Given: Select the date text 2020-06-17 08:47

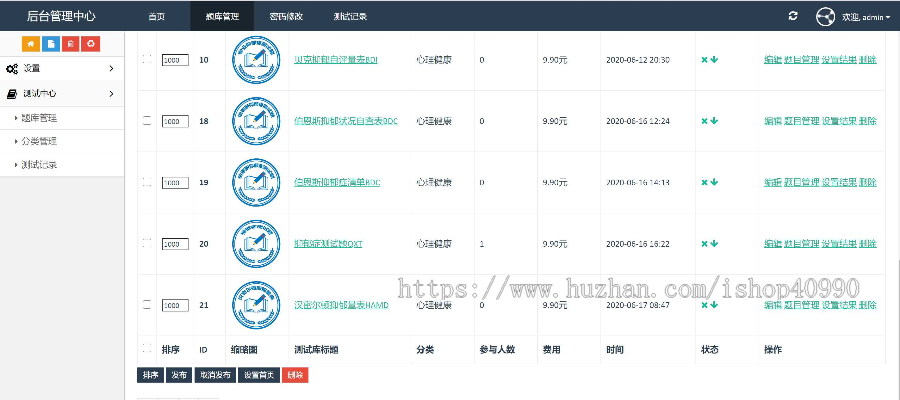Looking at the screenshot, I should (x=638, y=305).
